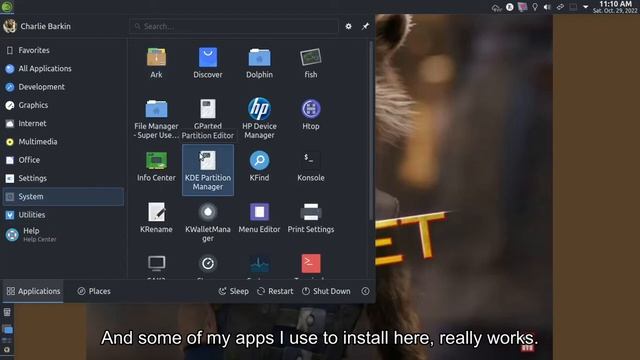Launch Htop process viewer

[311, 115]
